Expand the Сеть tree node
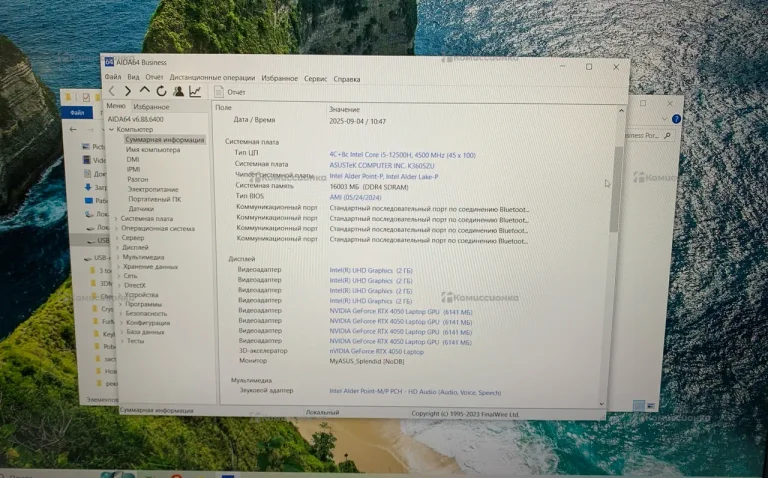The image size is (768, 478). point(119,276)
